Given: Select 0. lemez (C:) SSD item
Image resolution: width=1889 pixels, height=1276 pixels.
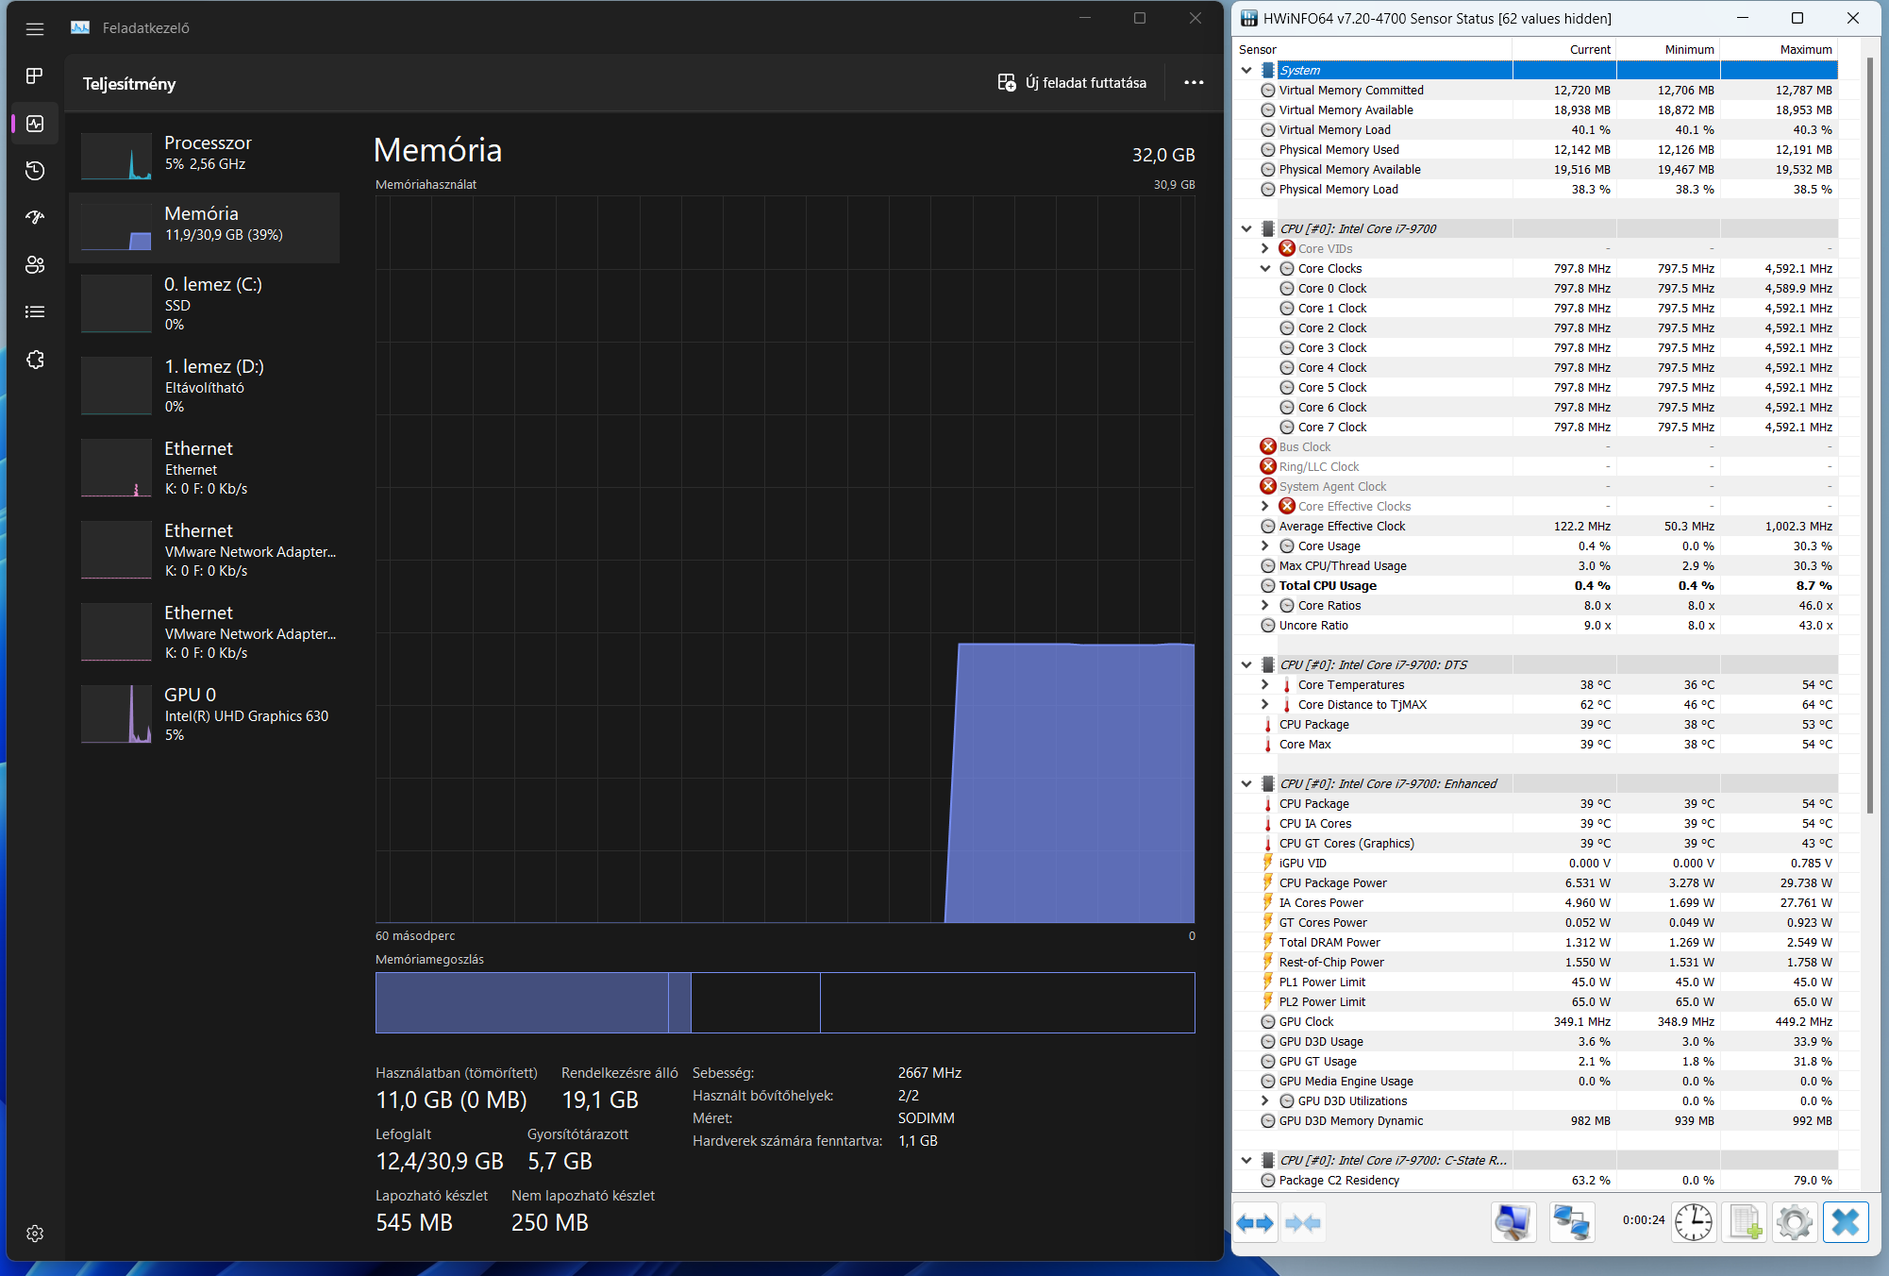Looking at the screenshot, I should point(205,304).
